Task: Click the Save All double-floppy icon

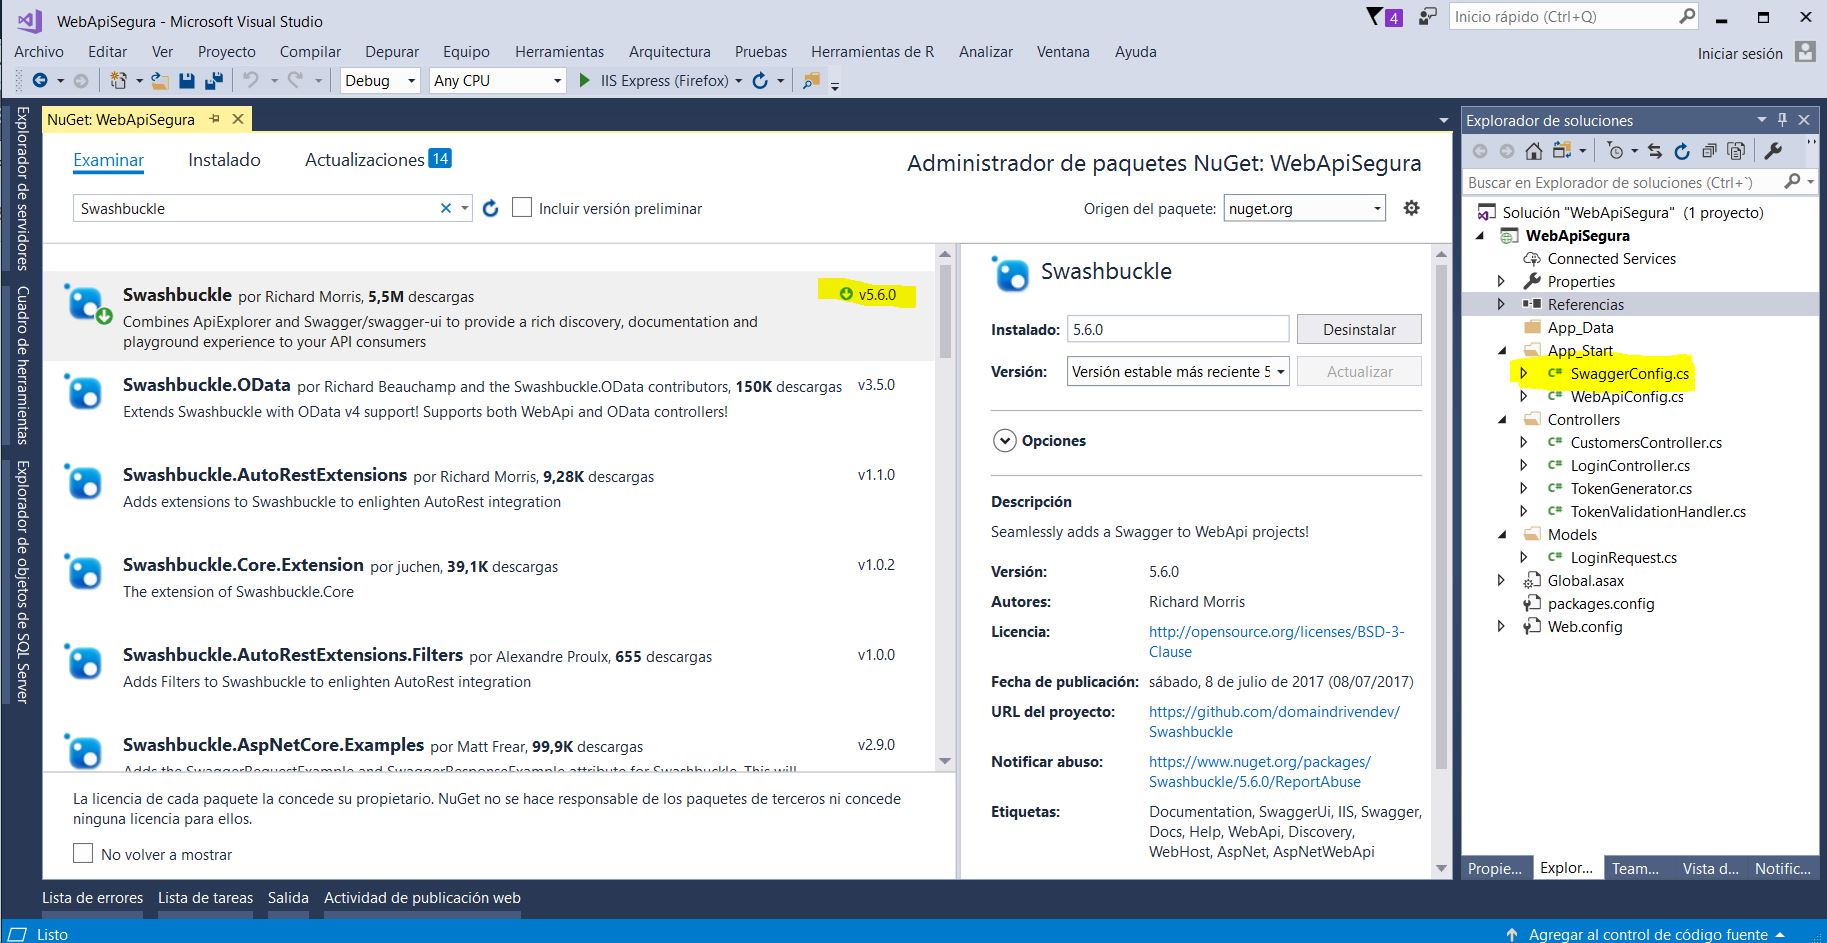Action: click(x=213, y=81)
